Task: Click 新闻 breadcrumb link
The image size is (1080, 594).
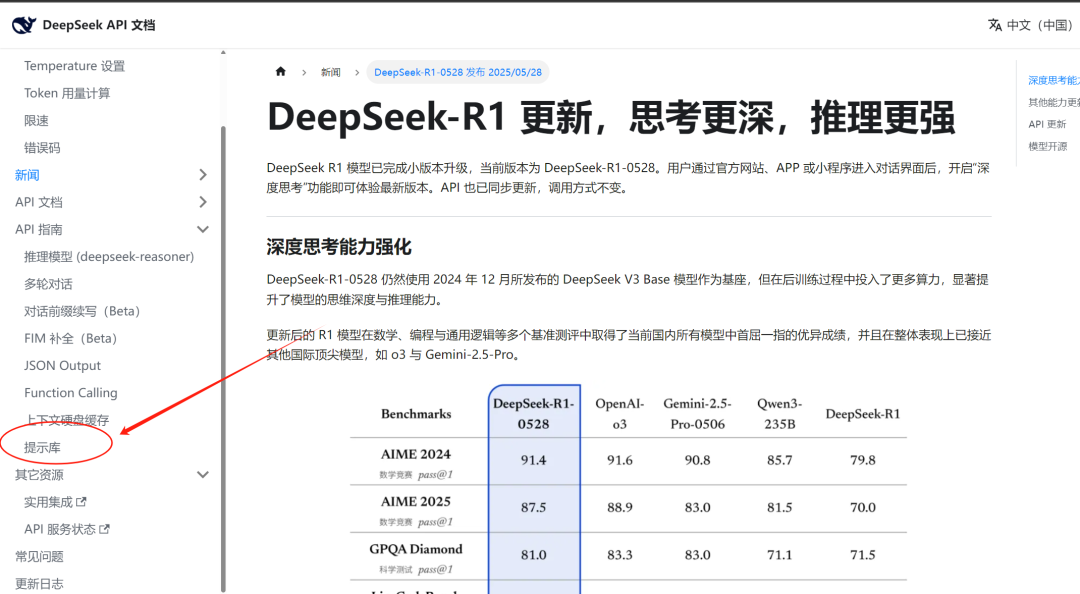Action: (x=331, y=72)
